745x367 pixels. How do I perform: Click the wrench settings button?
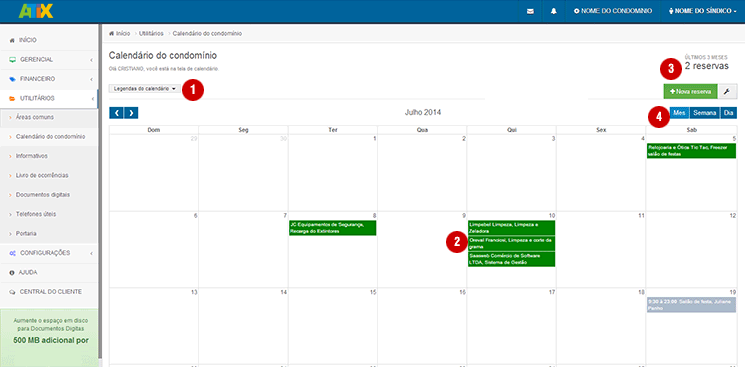click(727, 91)
